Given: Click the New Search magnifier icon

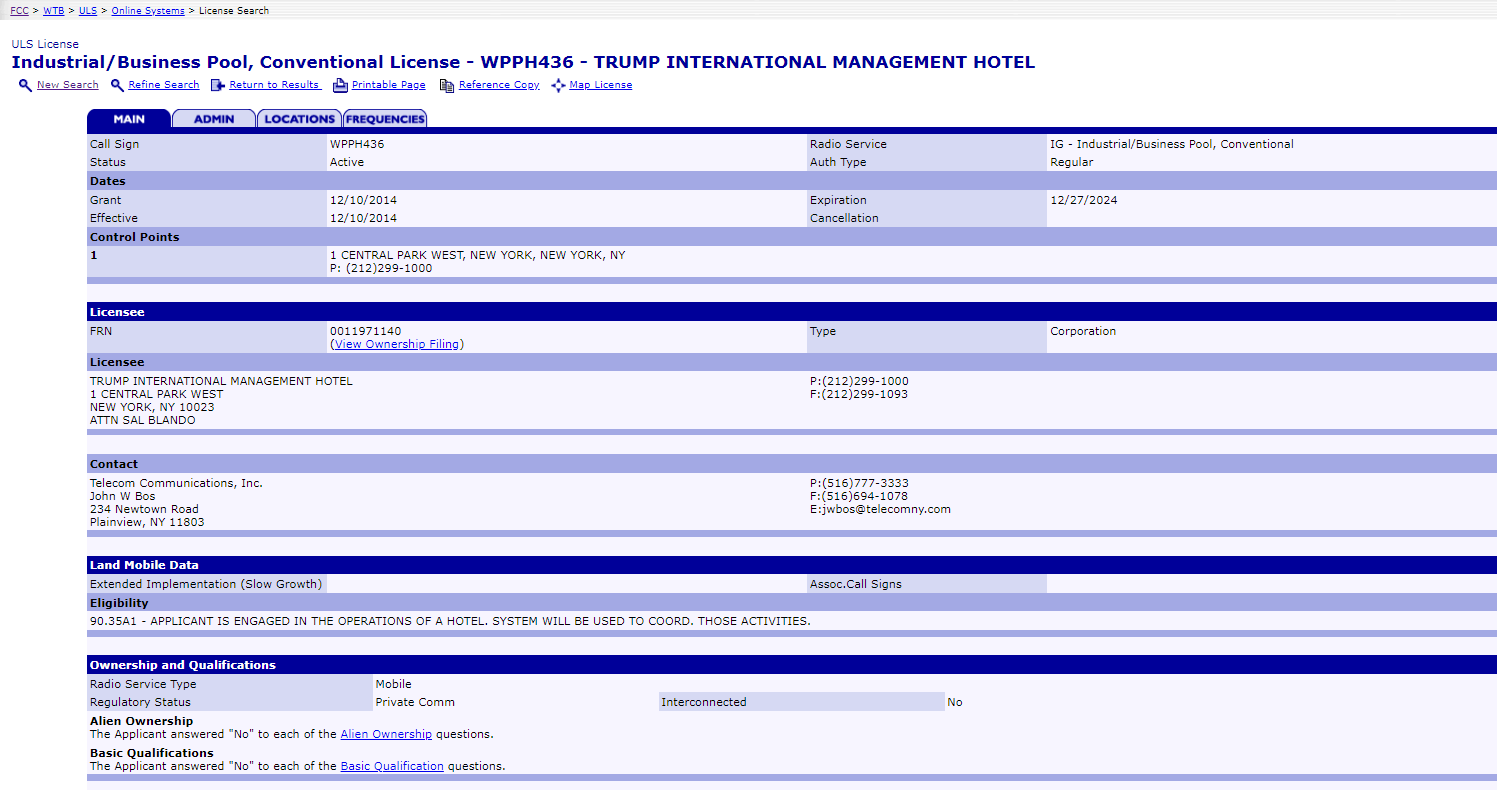Looking at the screenshot, I should [x=25, y=85].
